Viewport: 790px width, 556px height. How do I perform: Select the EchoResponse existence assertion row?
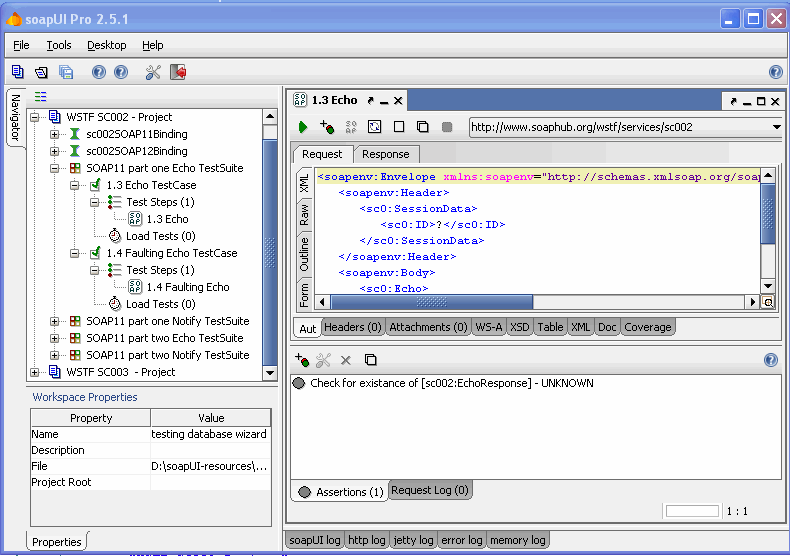(536, 383)
